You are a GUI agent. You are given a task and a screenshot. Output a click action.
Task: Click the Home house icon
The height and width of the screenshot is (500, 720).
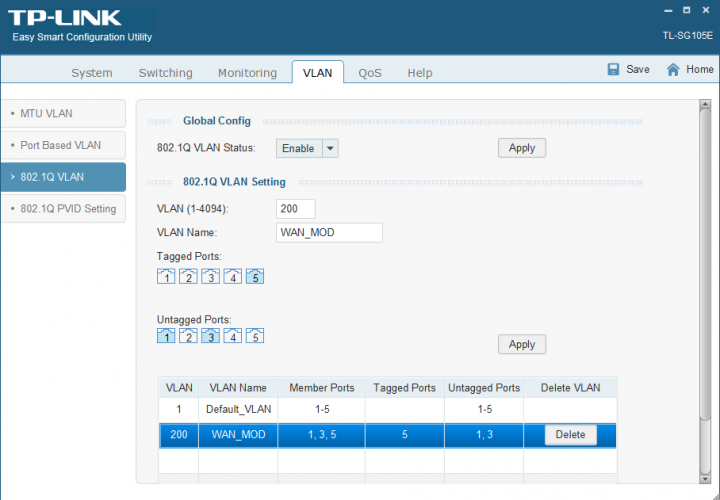(673, 69)
